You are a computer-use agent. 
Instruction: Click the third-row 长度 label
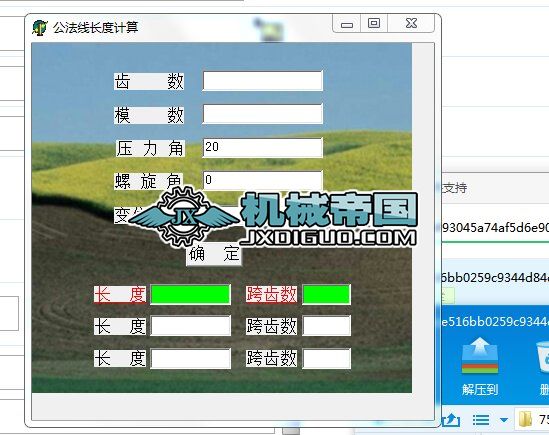[x=120, y=358]
